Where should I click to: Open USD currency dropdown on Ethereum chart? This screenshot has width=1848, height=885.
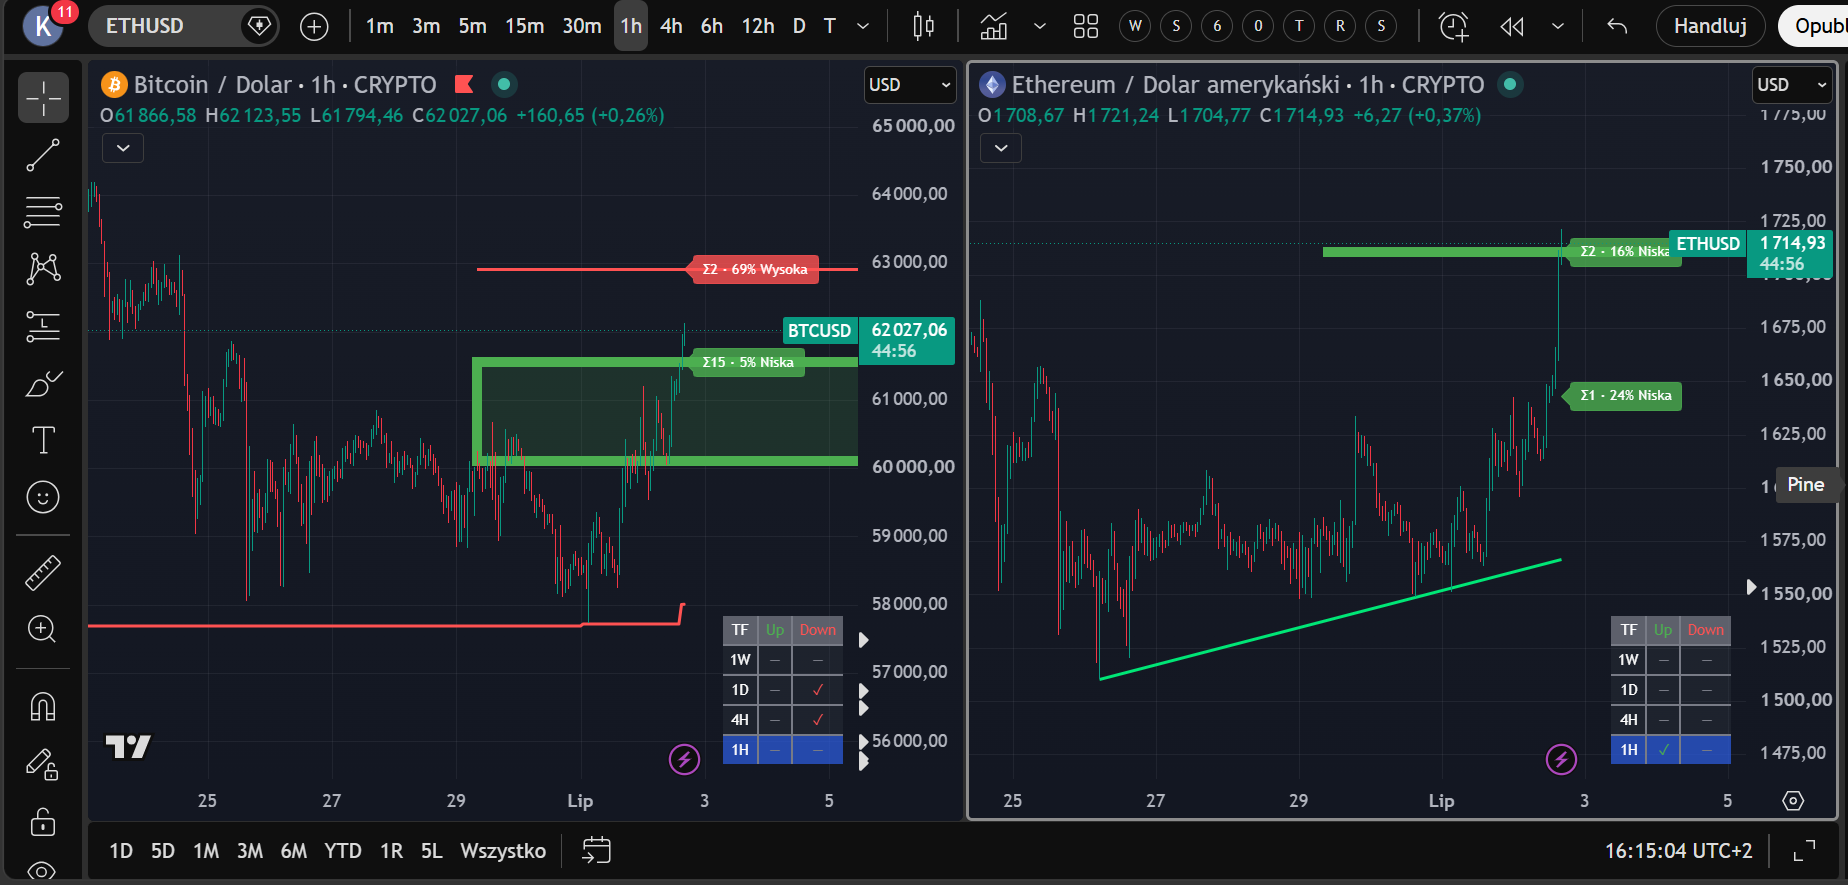click(1793, 85)
